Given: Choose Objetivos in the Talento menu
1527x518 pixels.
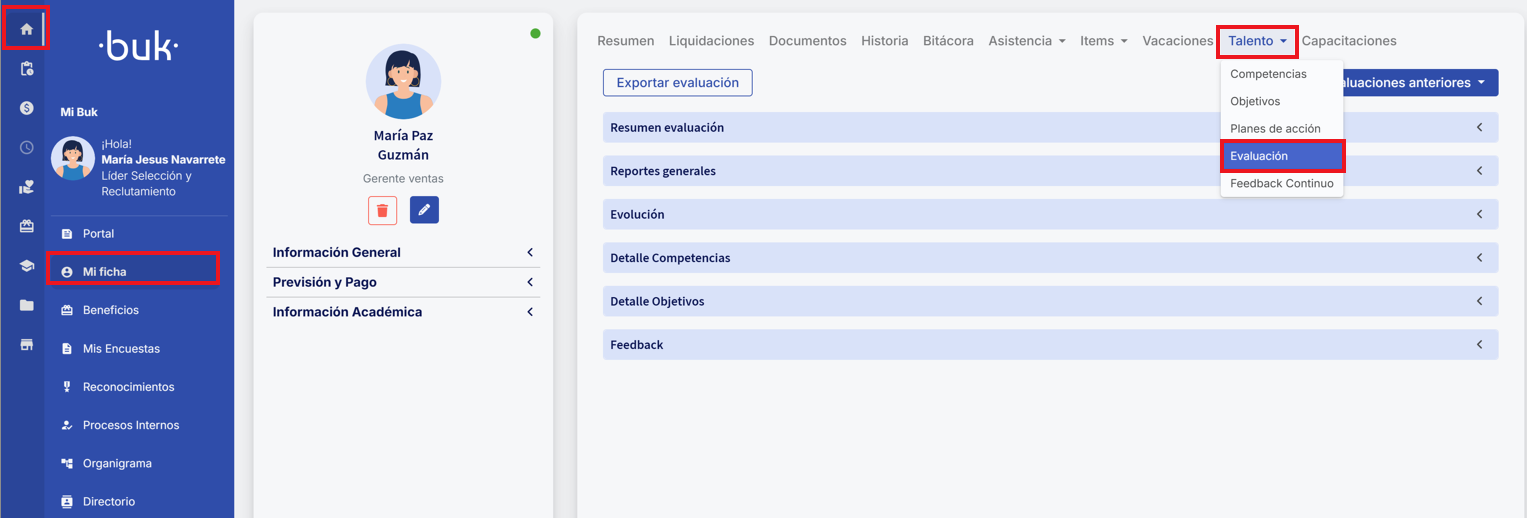Looking at the screenshot, I should pyautogui.click(x=1255, y=101).
